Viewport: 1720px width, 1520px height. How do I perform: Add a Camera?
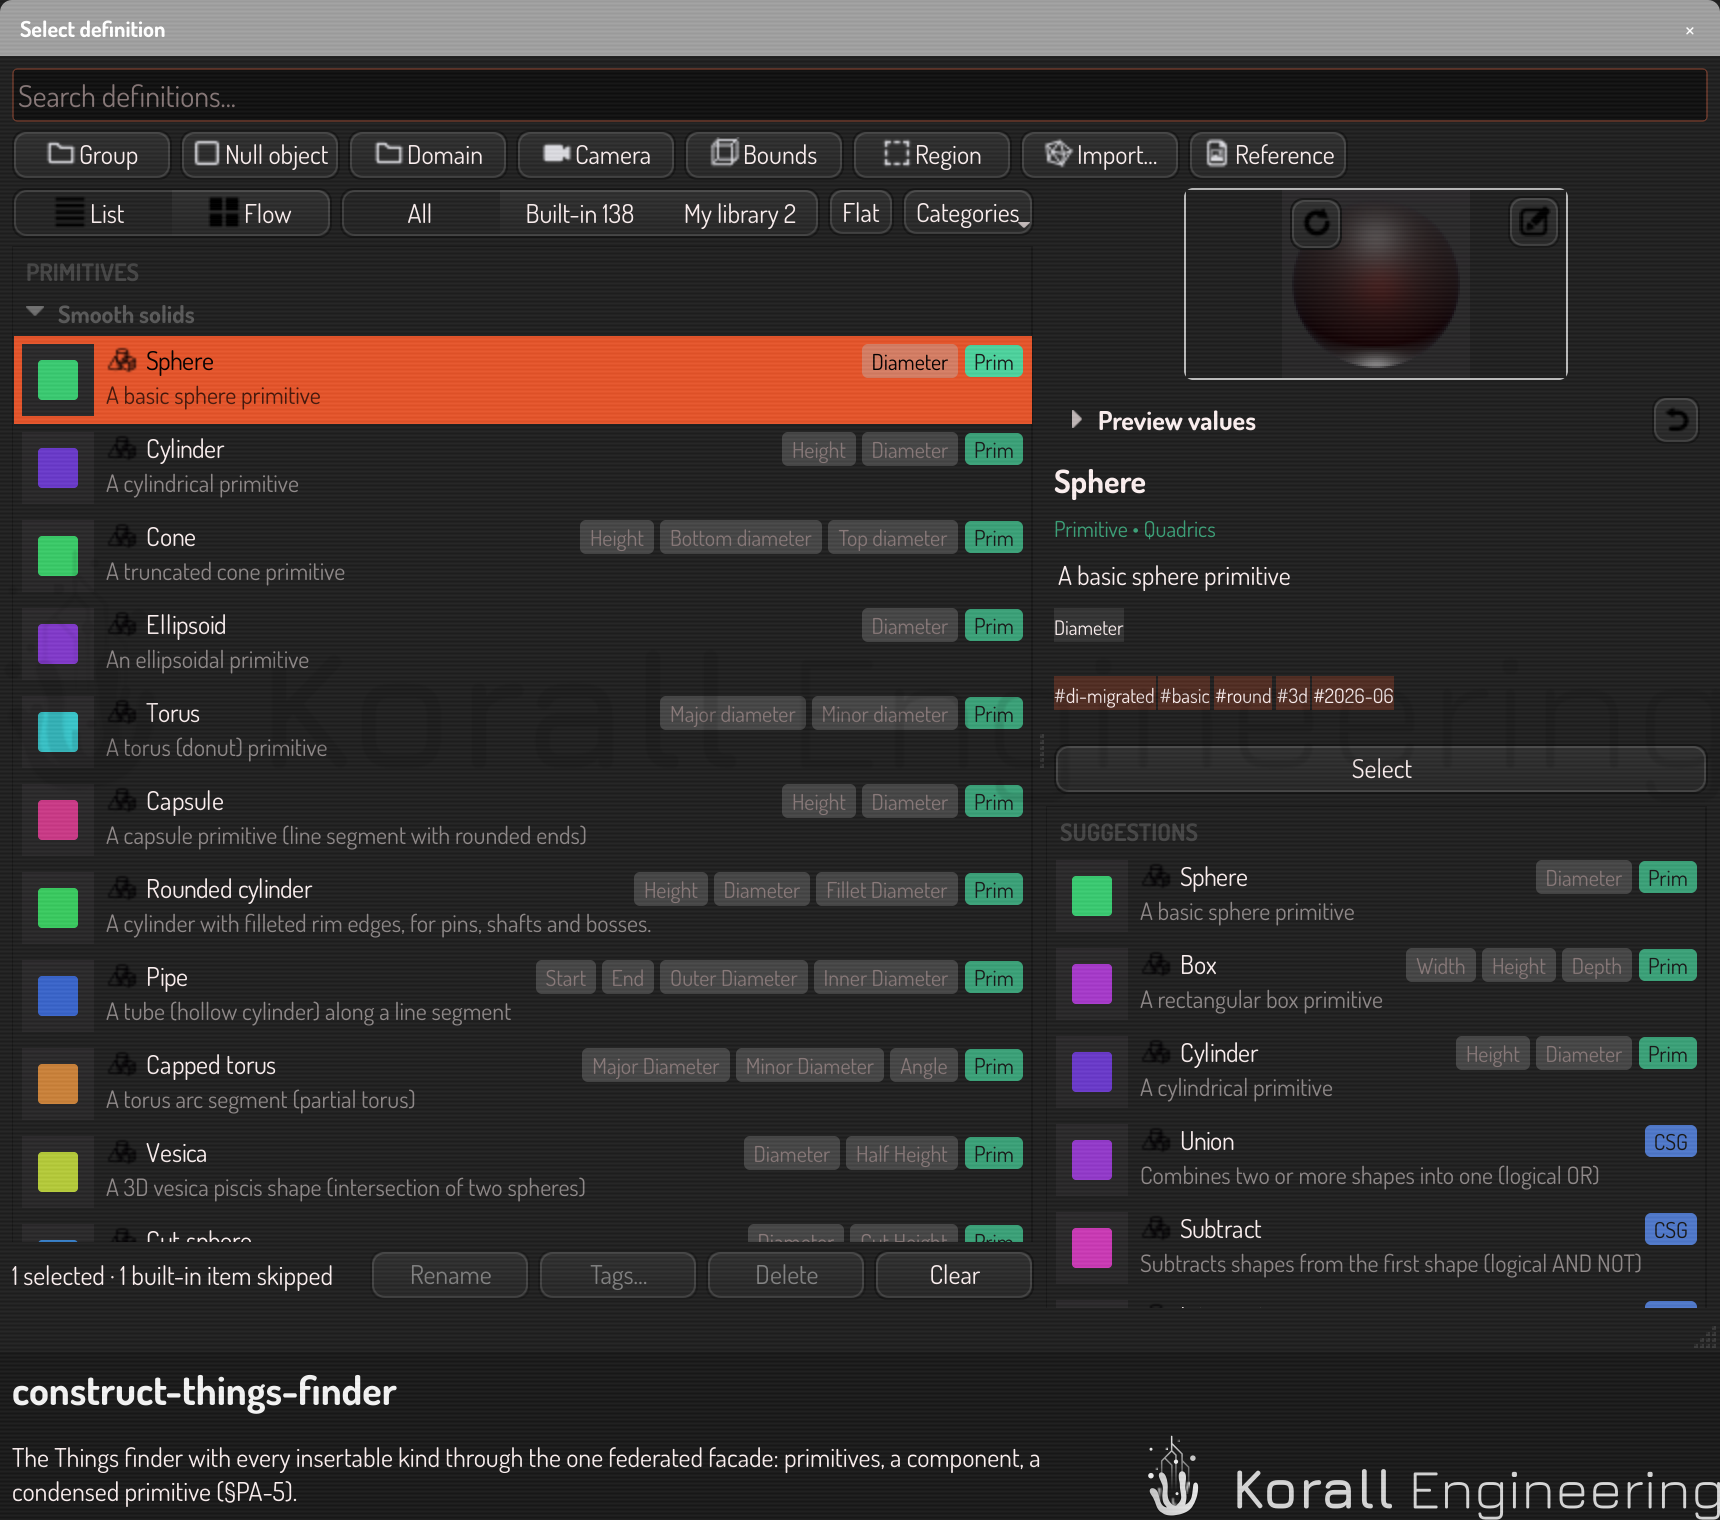(596, 155)
